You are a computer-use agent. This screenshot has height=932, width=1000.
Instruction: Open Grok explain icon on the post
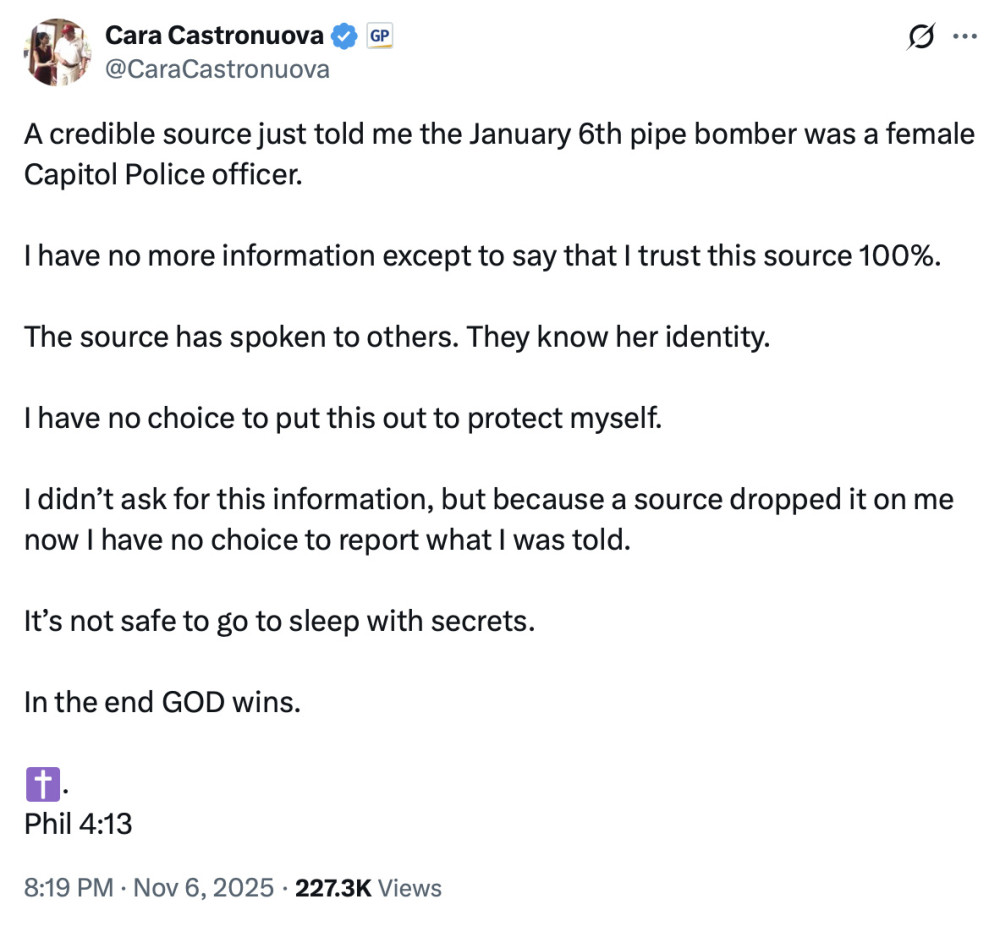click(918, 37)
